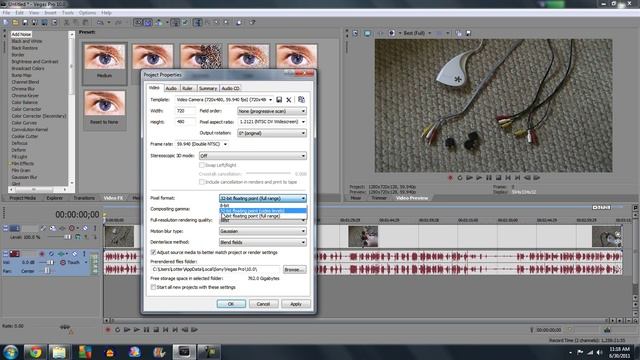Click the Save icon in main toolbar
The image size is (640, 360).
click(25, 22)
